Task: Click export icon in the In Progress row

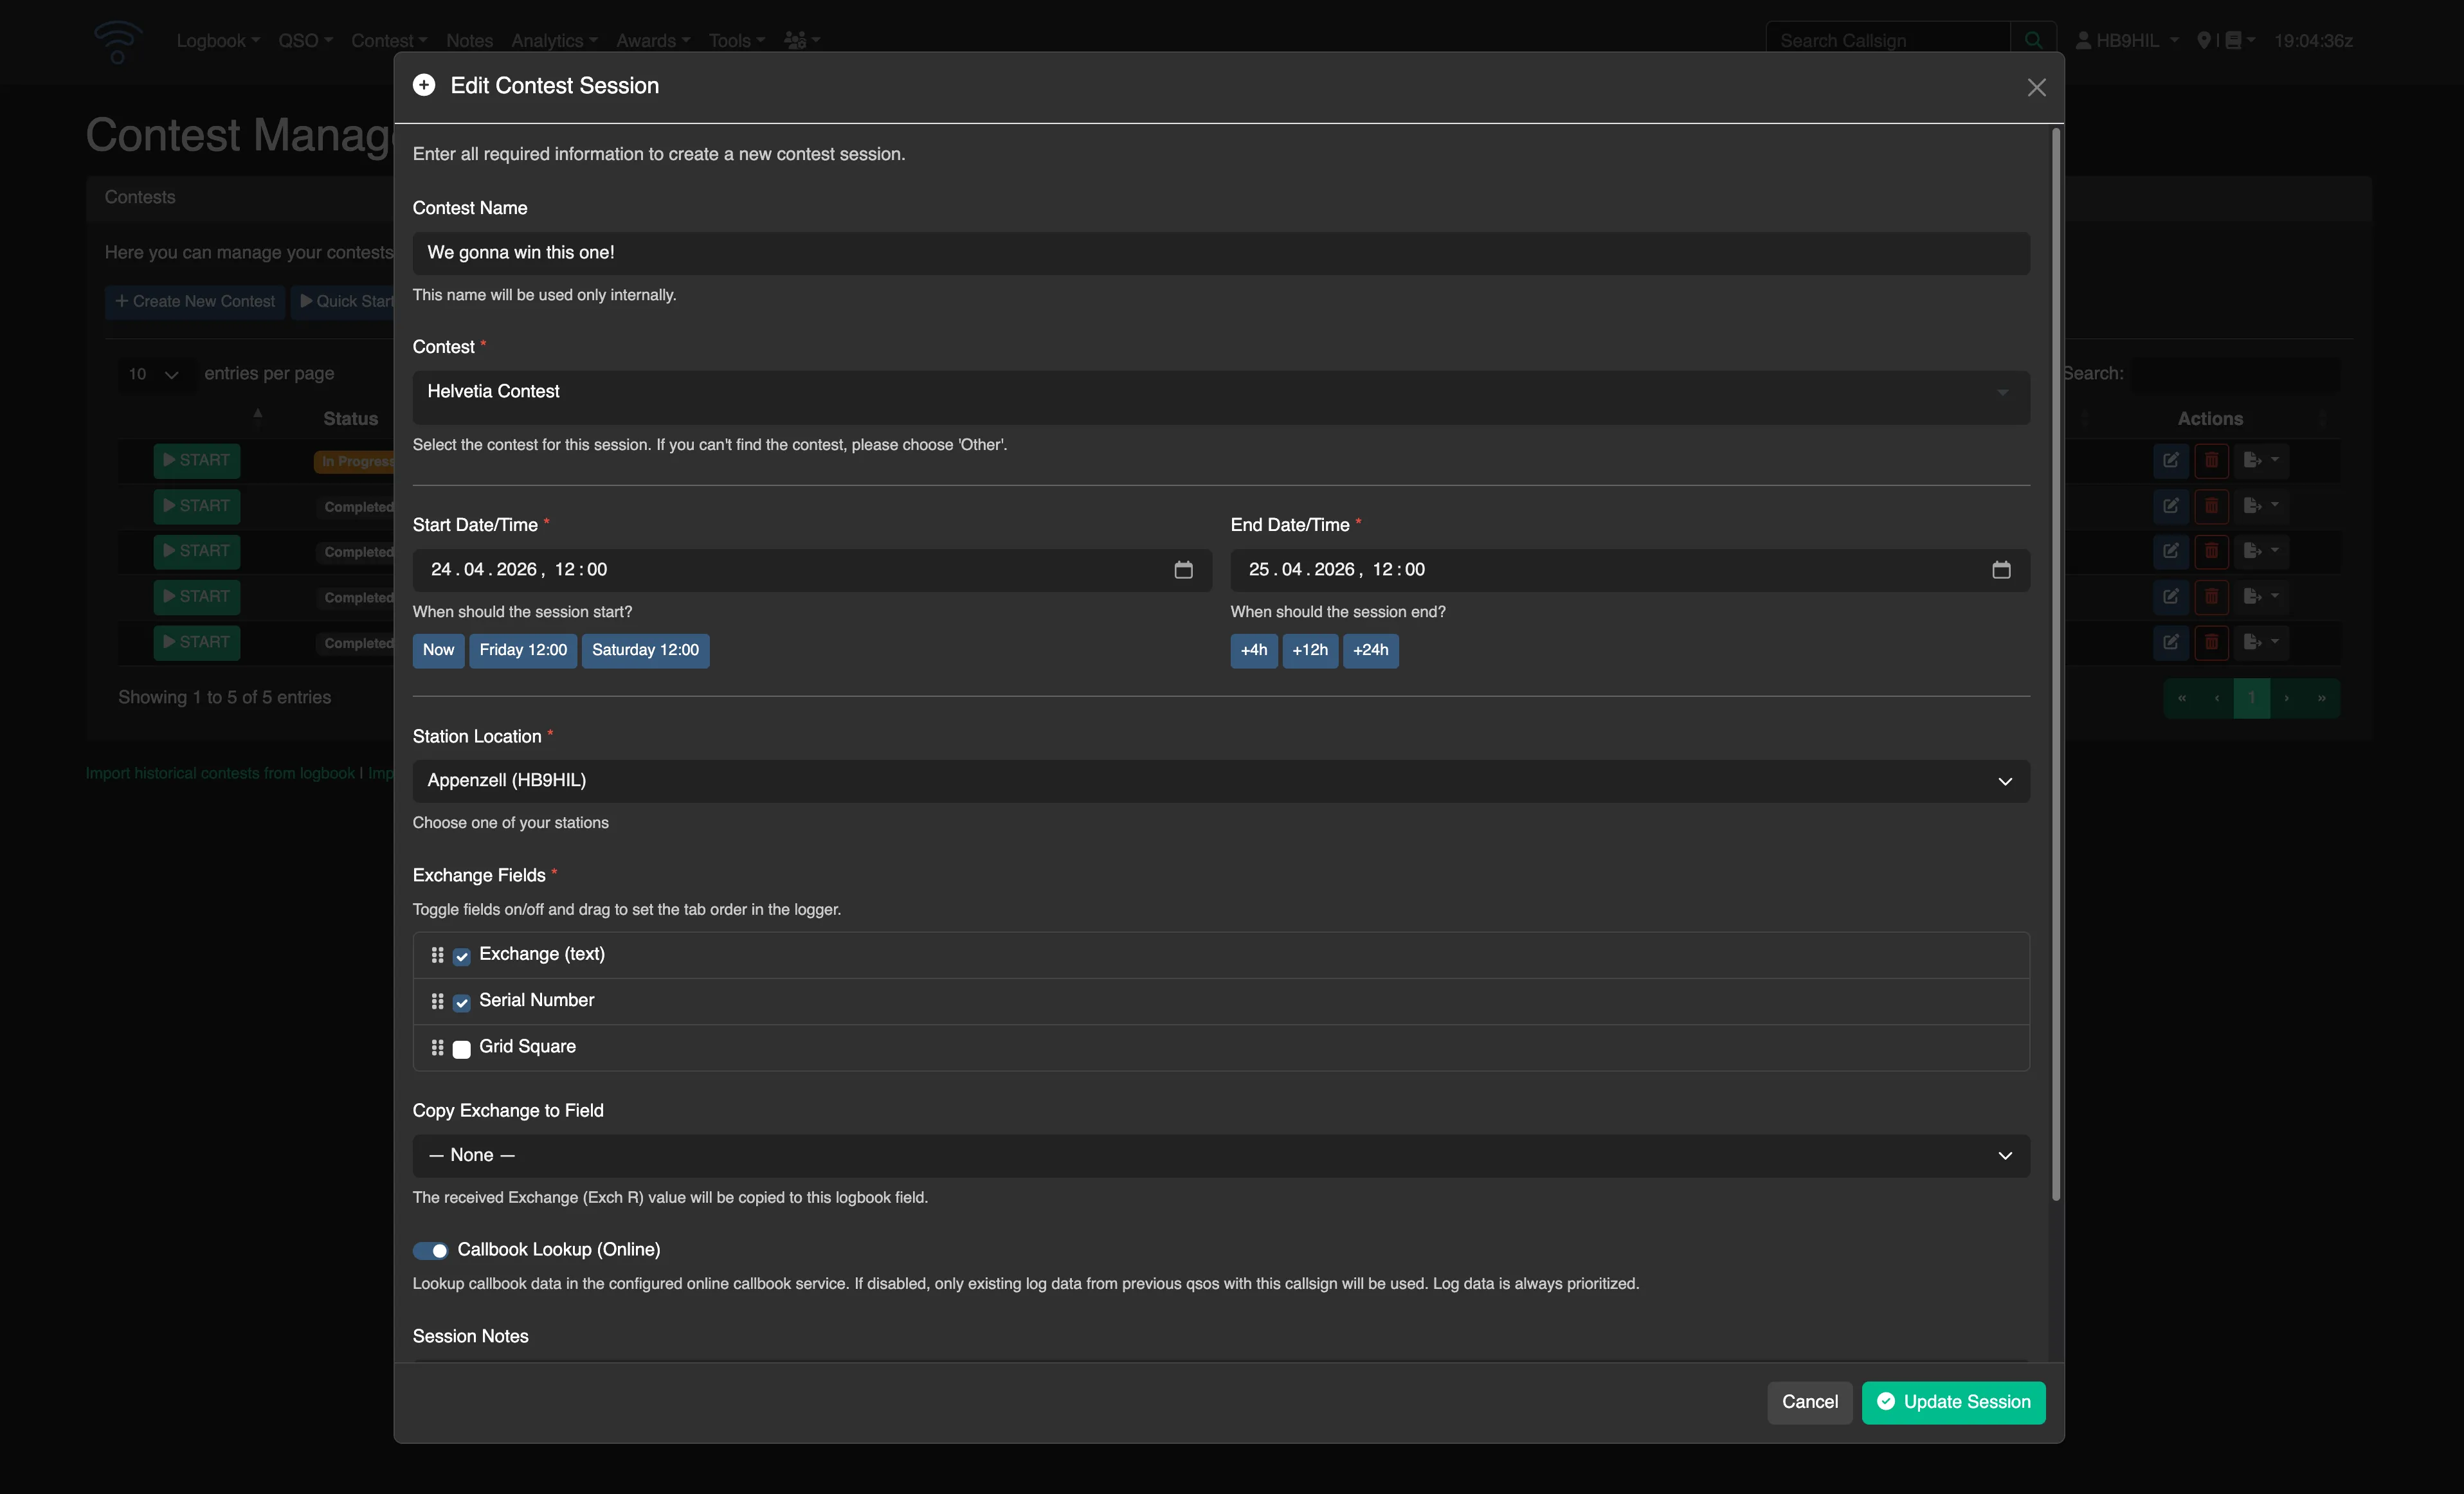Action: 2260,460
